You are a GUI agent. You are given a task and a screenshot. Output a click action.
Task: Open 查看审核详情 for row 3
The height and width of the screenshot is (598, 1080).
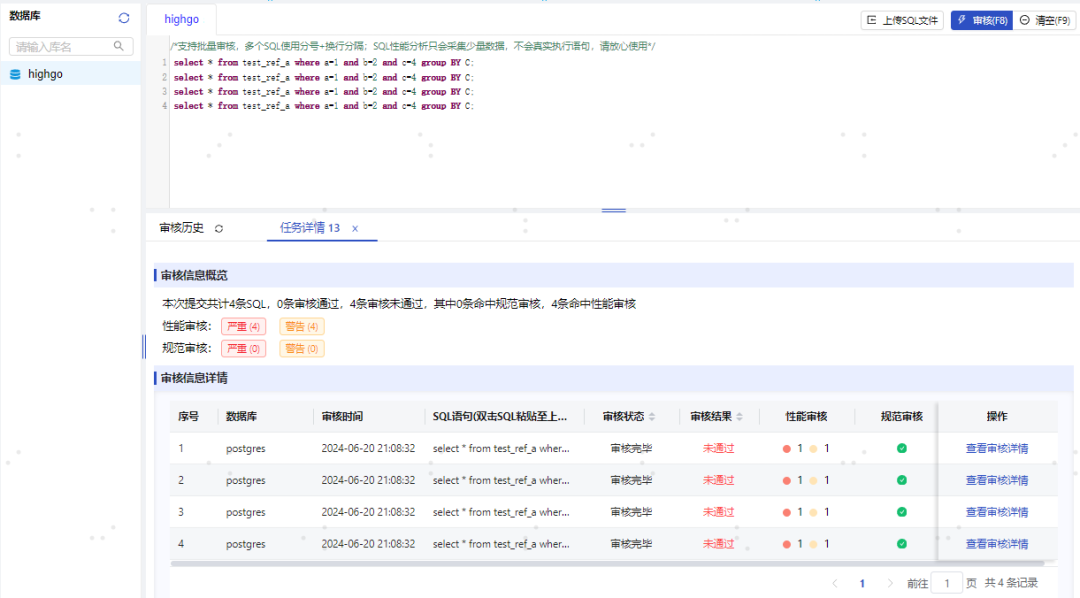pos(997,512)
